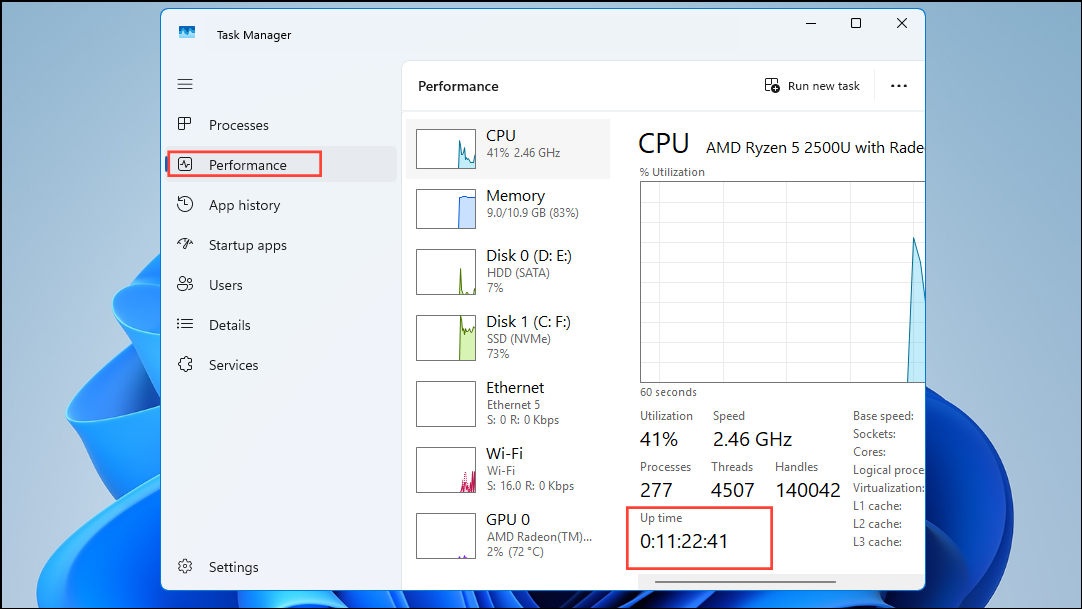Image resolution: width=1082 pixels, height=609 pixels.
Task: Select the Wi-Fi S: 16.0 entry
Action: [509, 470]
